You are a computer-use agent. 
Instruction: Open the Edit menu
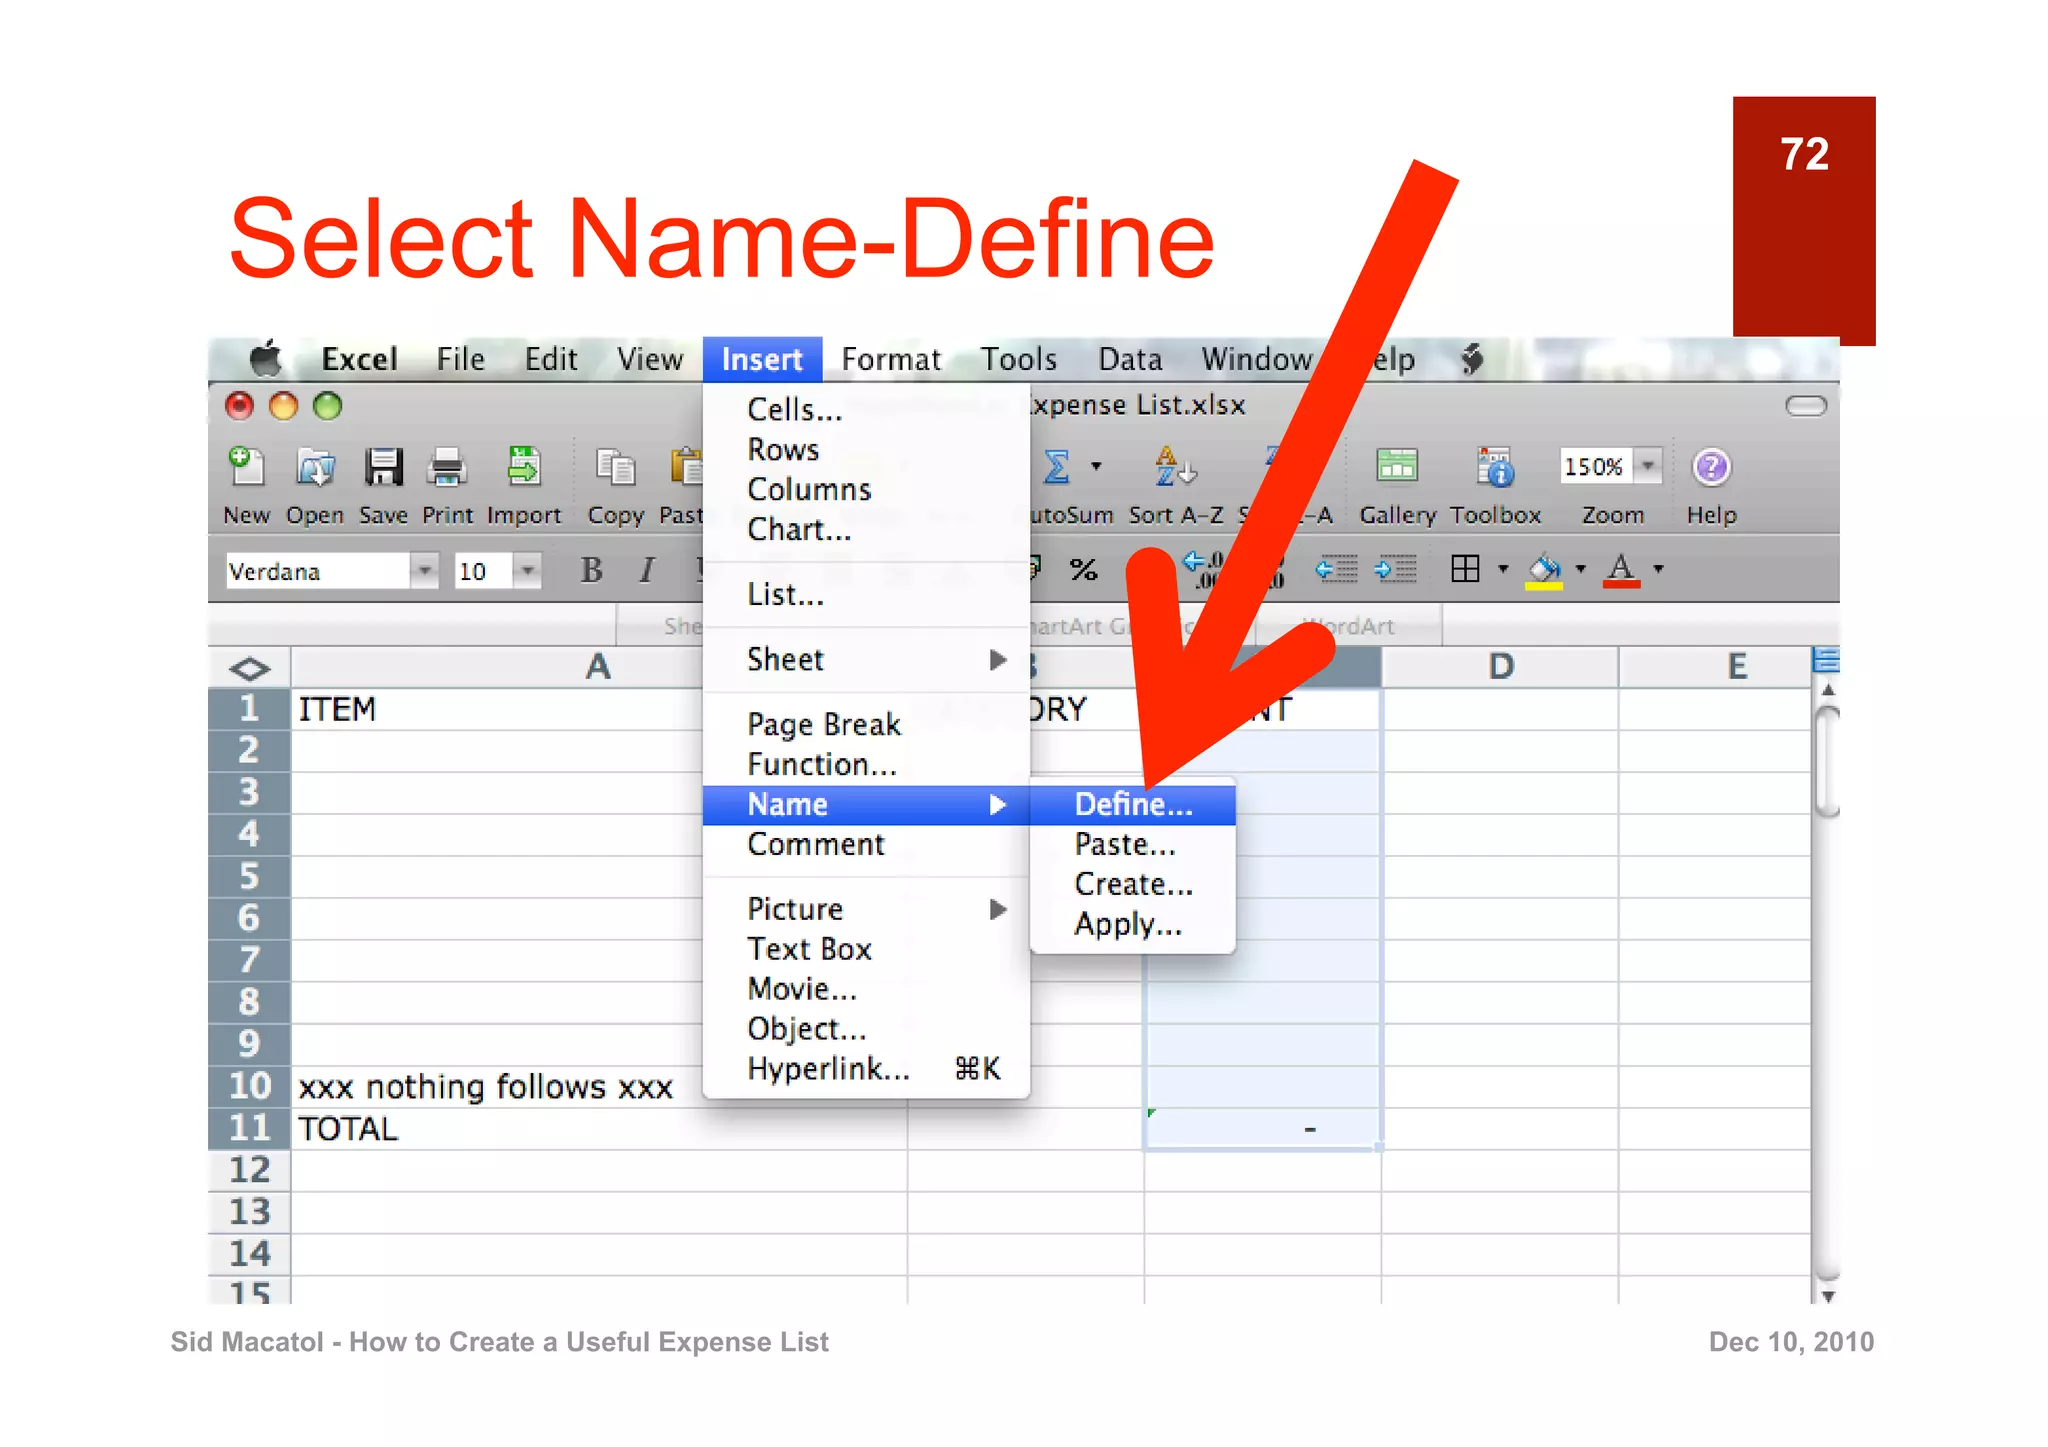(x=551, y=359)
